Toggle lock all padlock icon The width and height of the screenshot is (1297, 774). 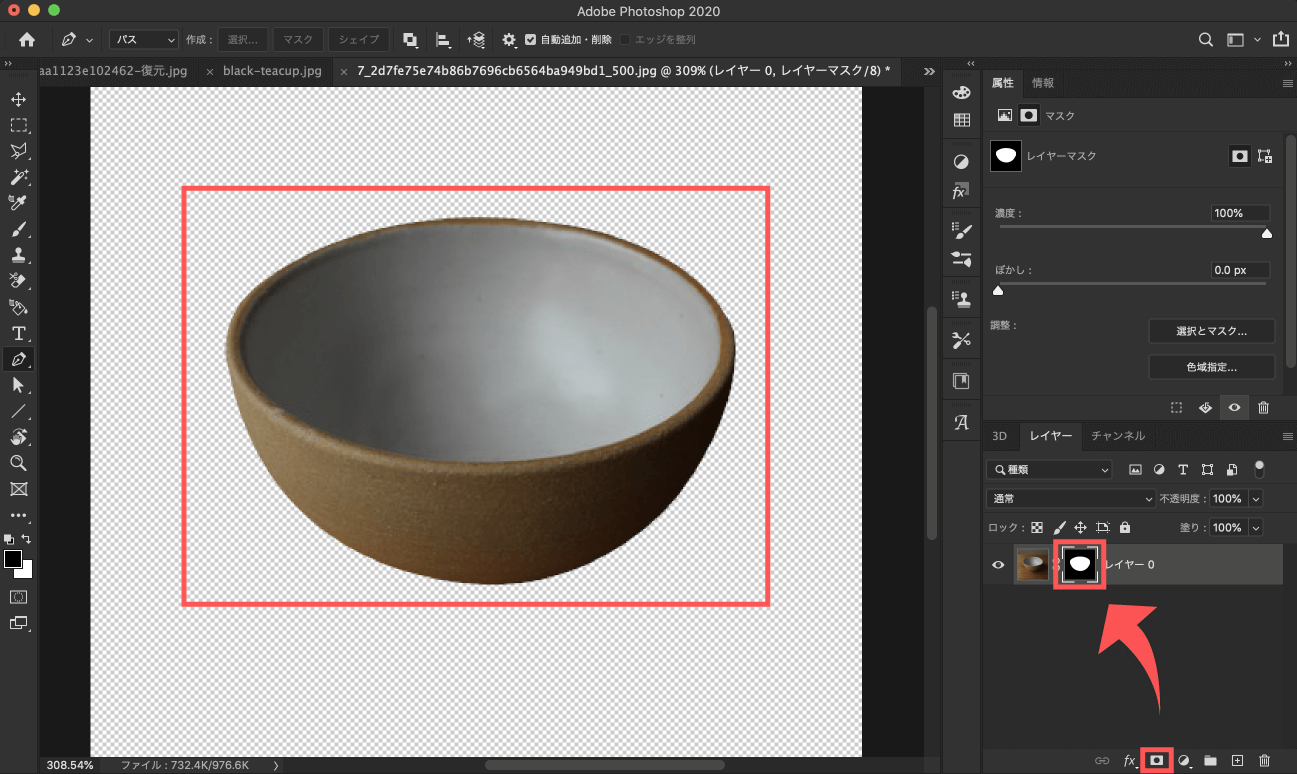point(1125,527)
